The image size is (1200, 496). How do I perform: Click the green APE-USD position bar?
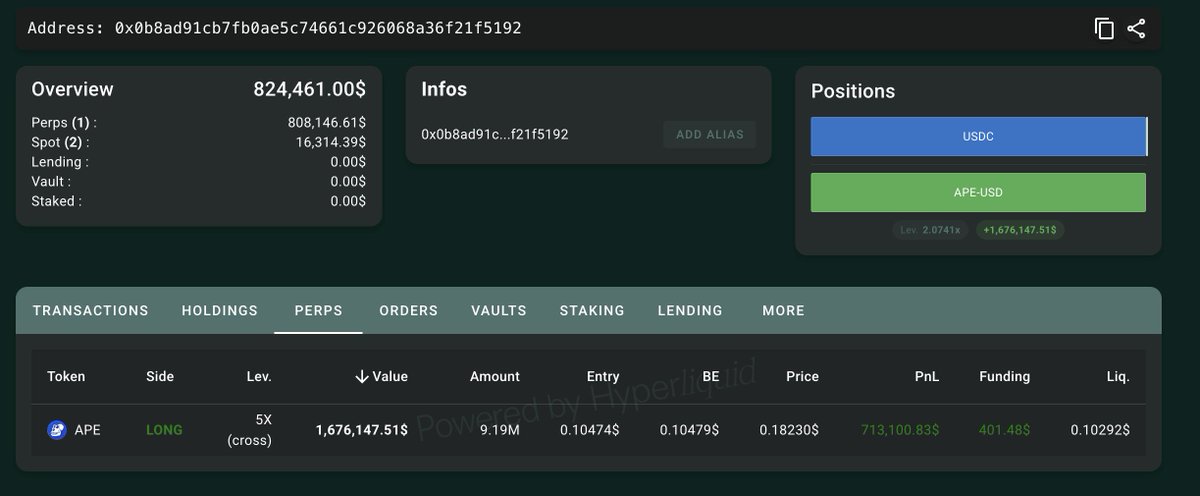[978, 192]
